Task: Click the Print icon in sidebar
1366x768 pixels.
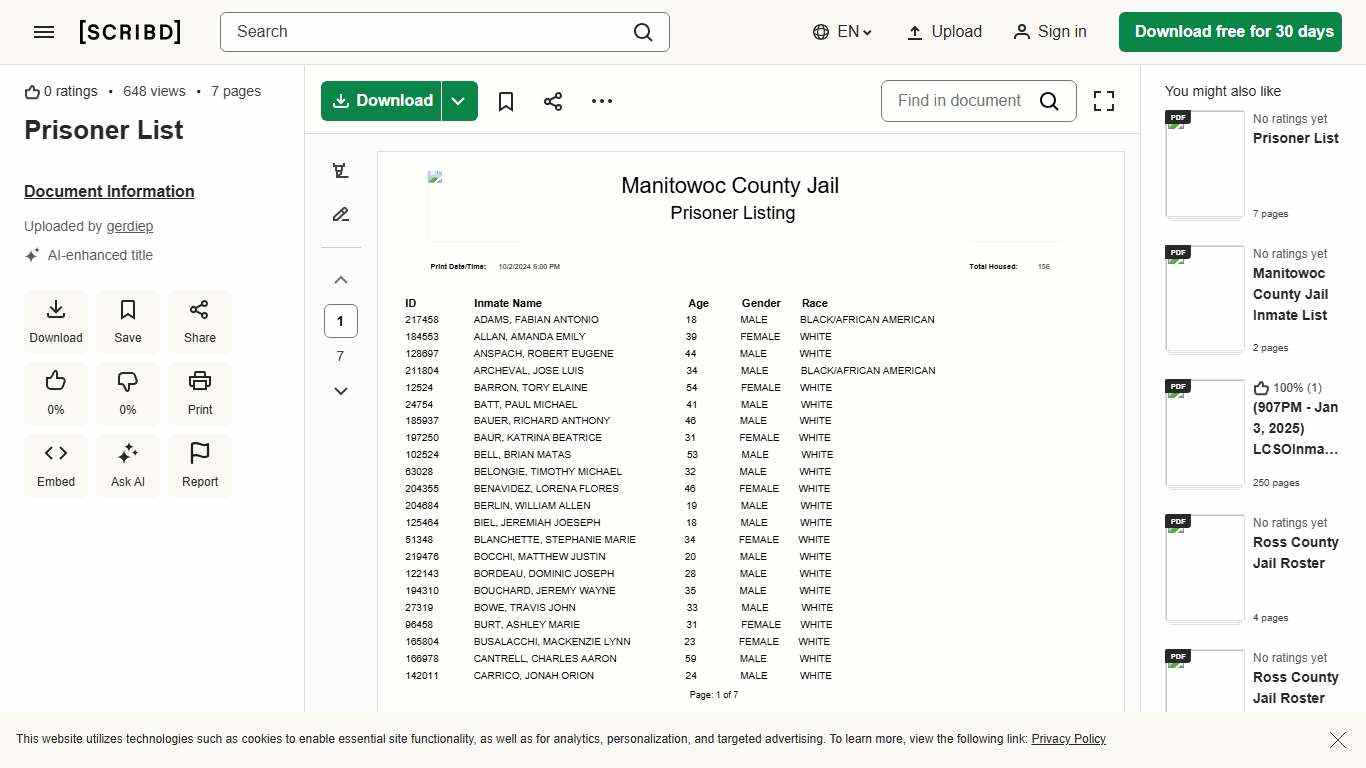Action: click(x=200, y=393)
